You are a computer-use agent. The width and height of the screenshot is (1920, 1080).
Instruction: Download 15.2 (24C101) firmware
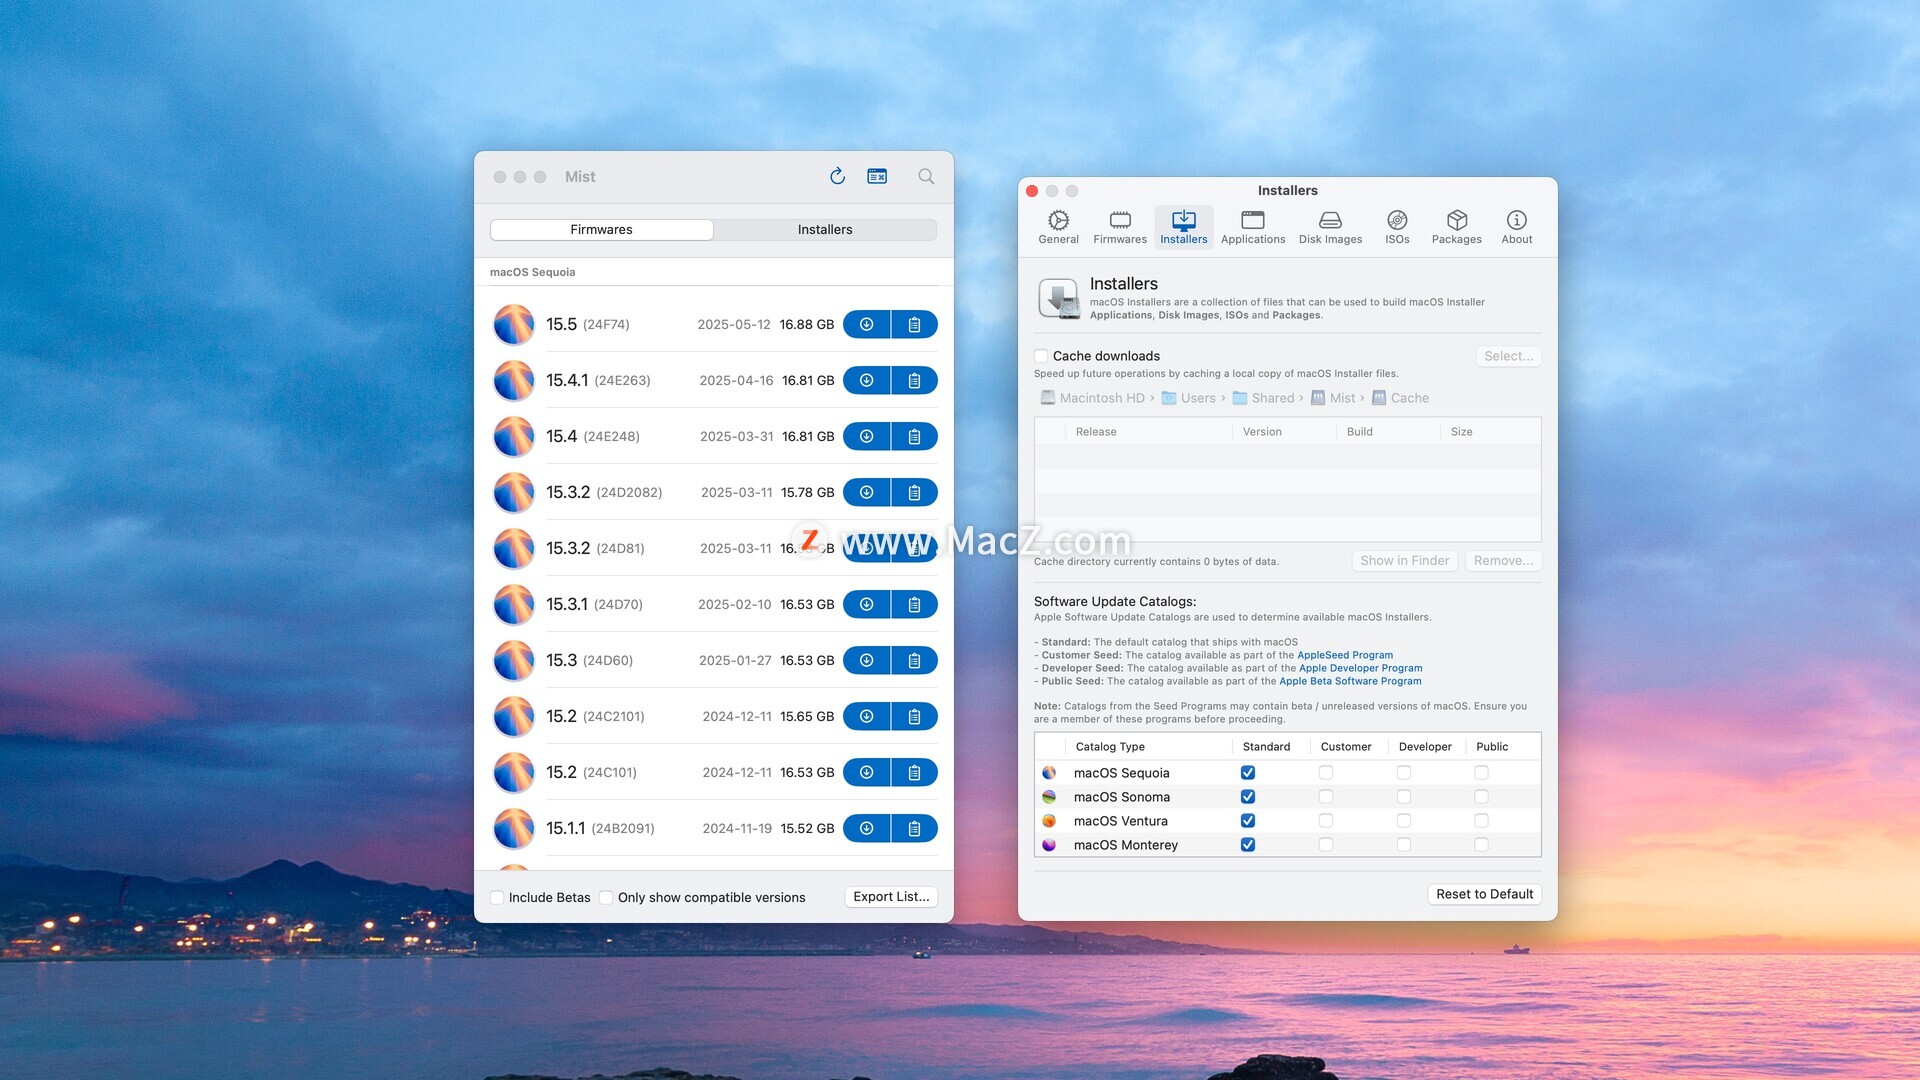pyautogui.click(x=867, y=772)
